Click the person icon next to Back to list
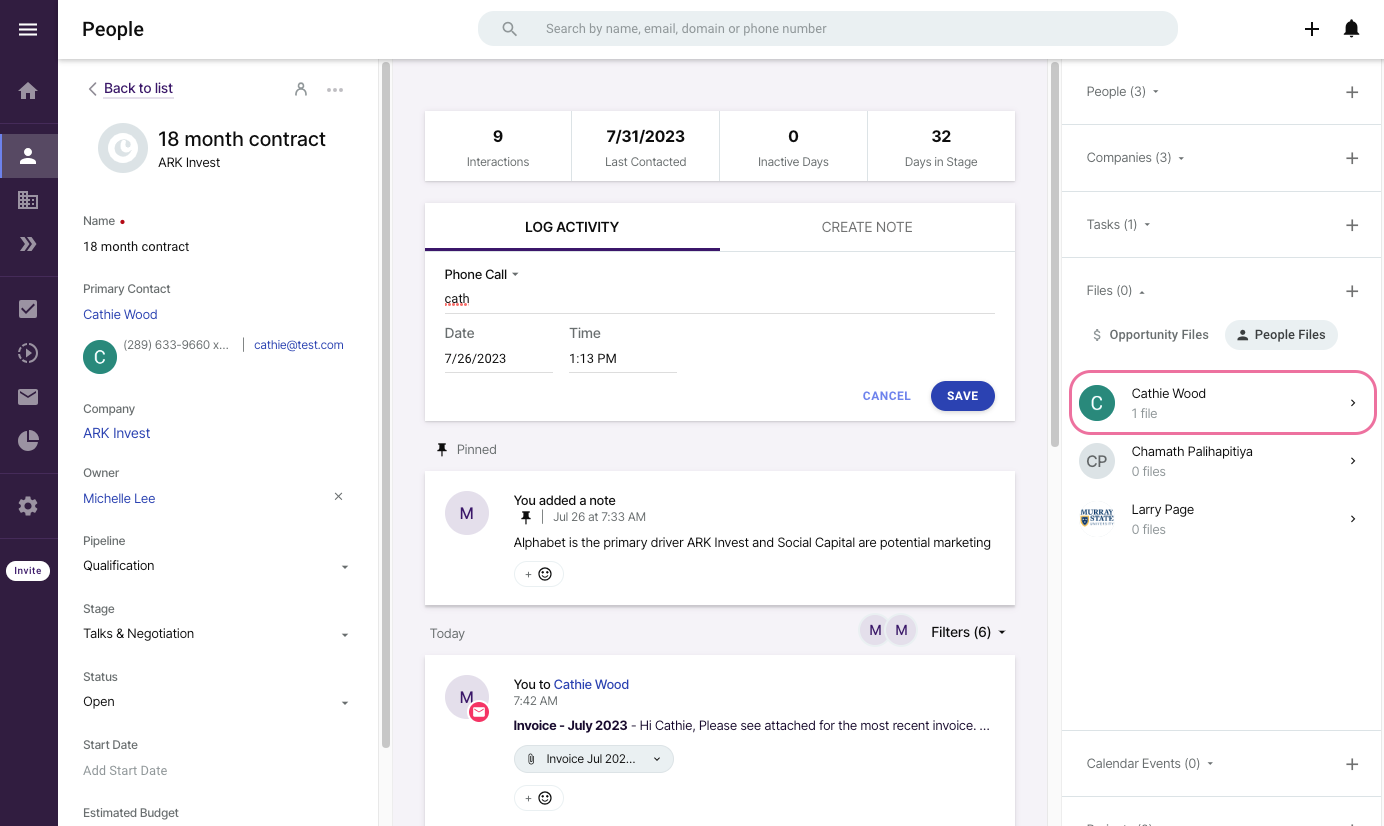The width and height of the screenshot is (1384, 826). [x=301, y=89]
